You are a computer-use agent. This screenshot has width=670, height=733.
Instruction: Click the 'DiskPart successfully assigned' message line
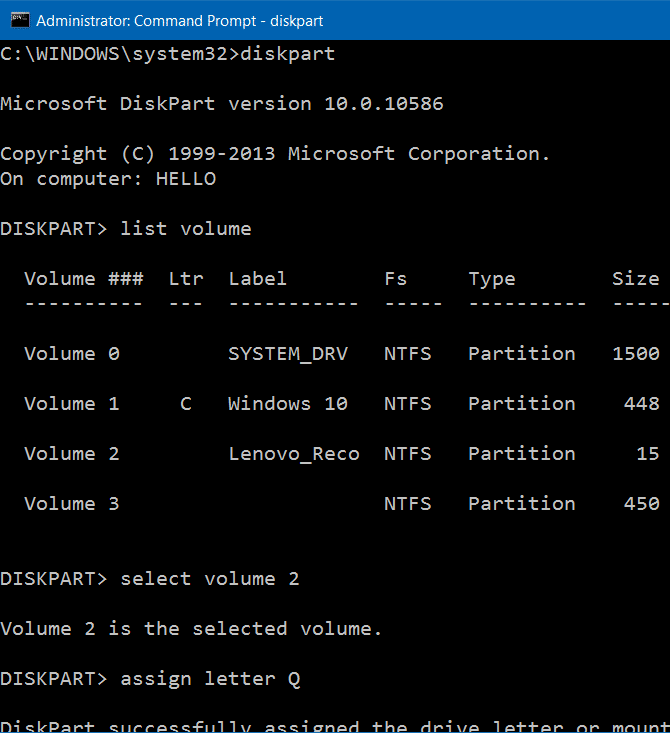point(335,727)
